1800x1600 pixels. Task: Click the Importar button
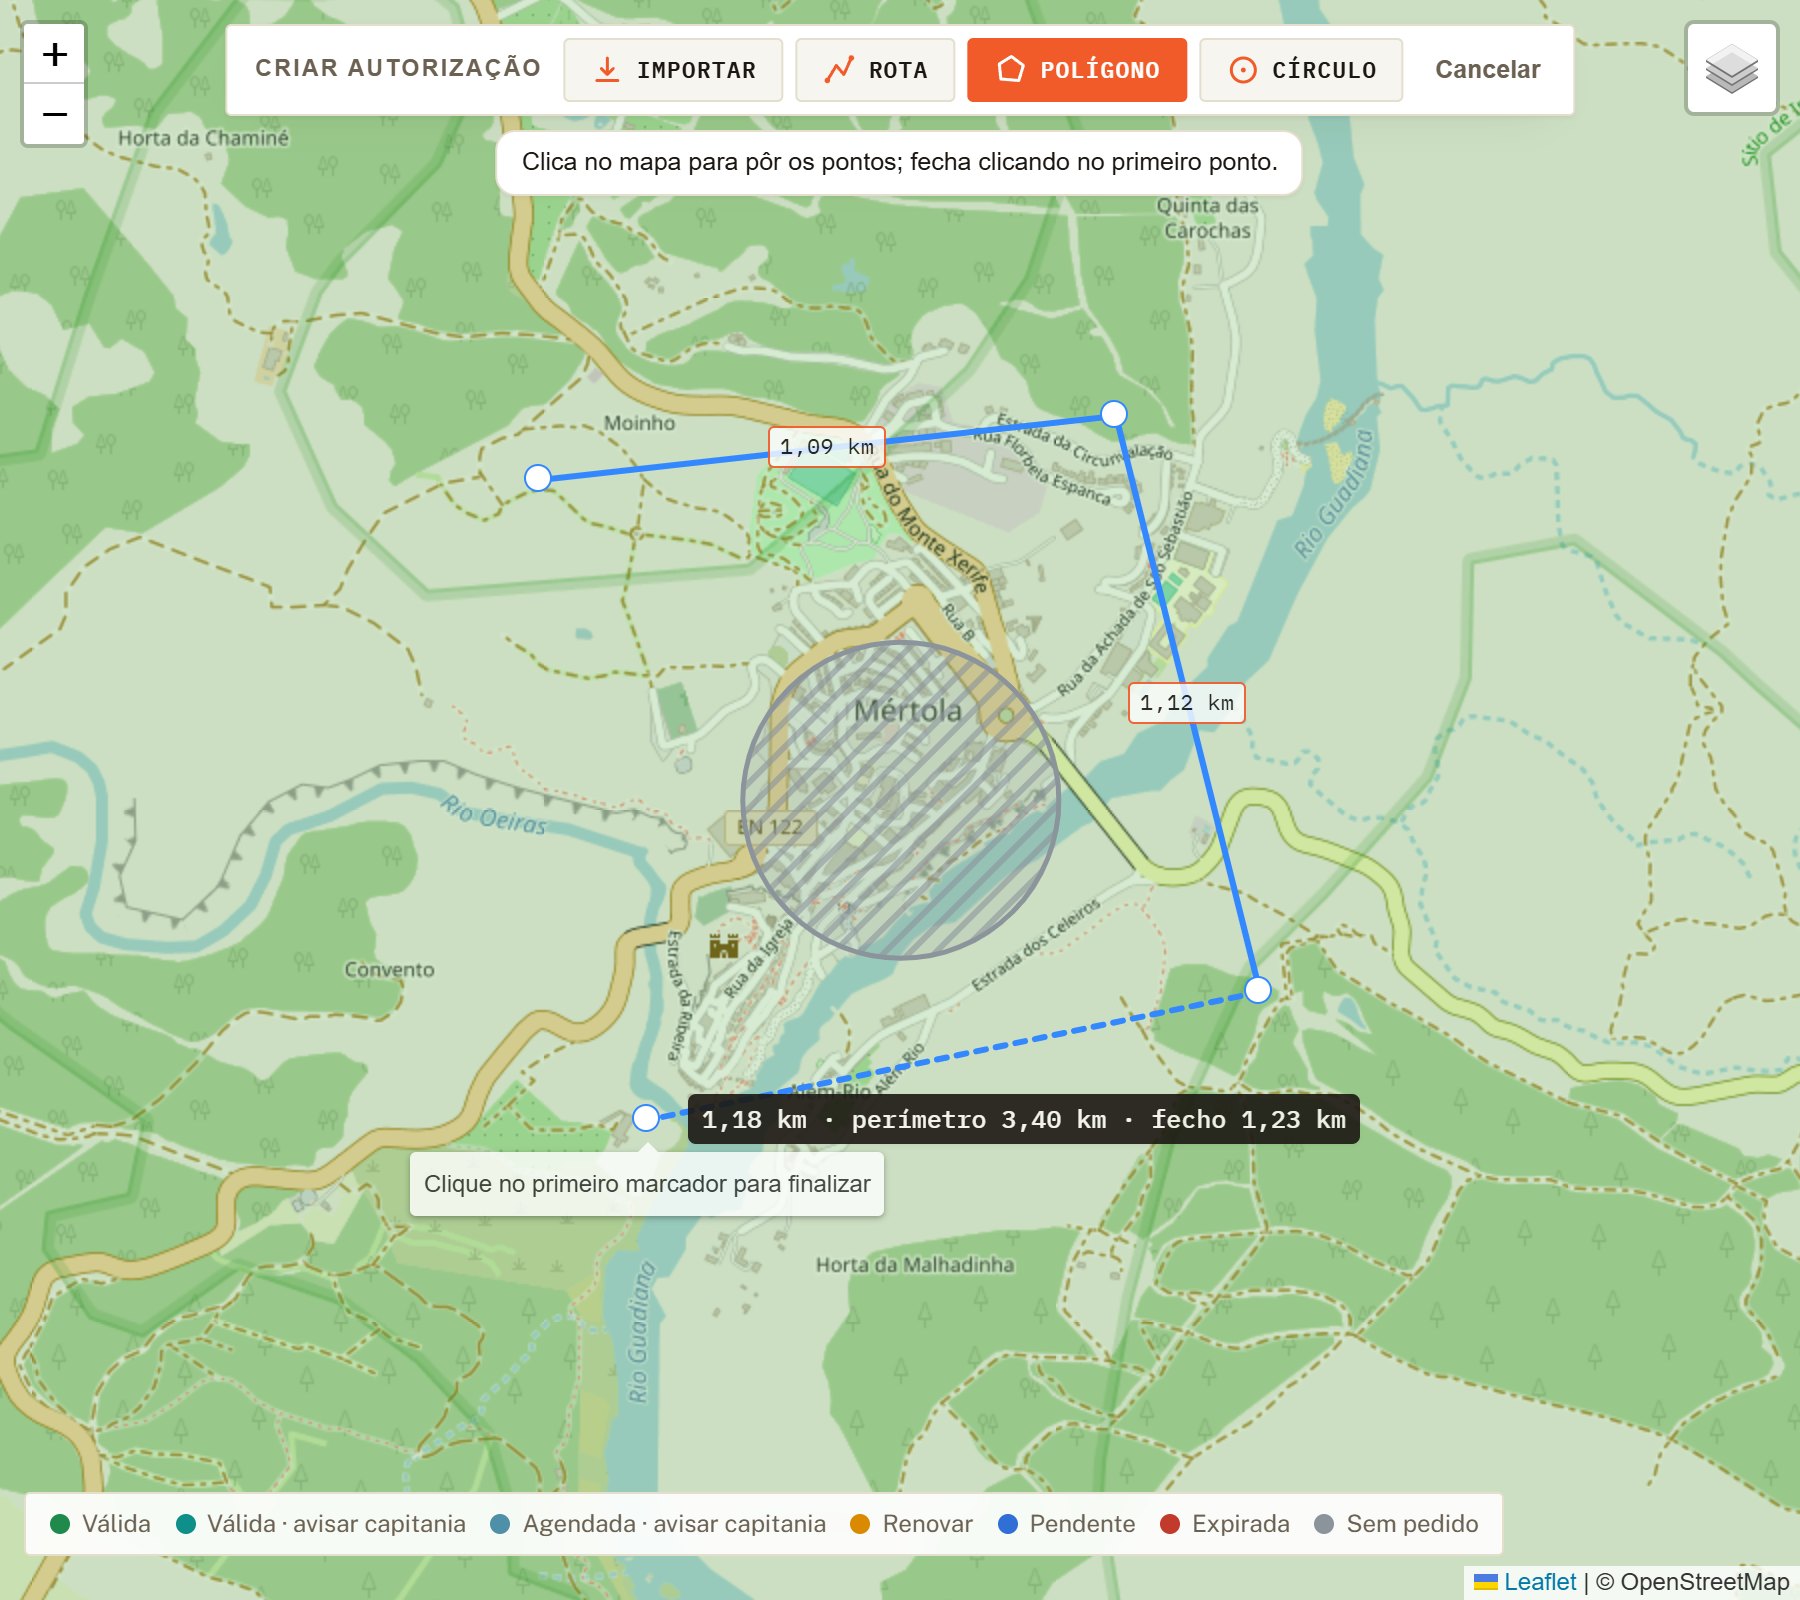(673, 70)
